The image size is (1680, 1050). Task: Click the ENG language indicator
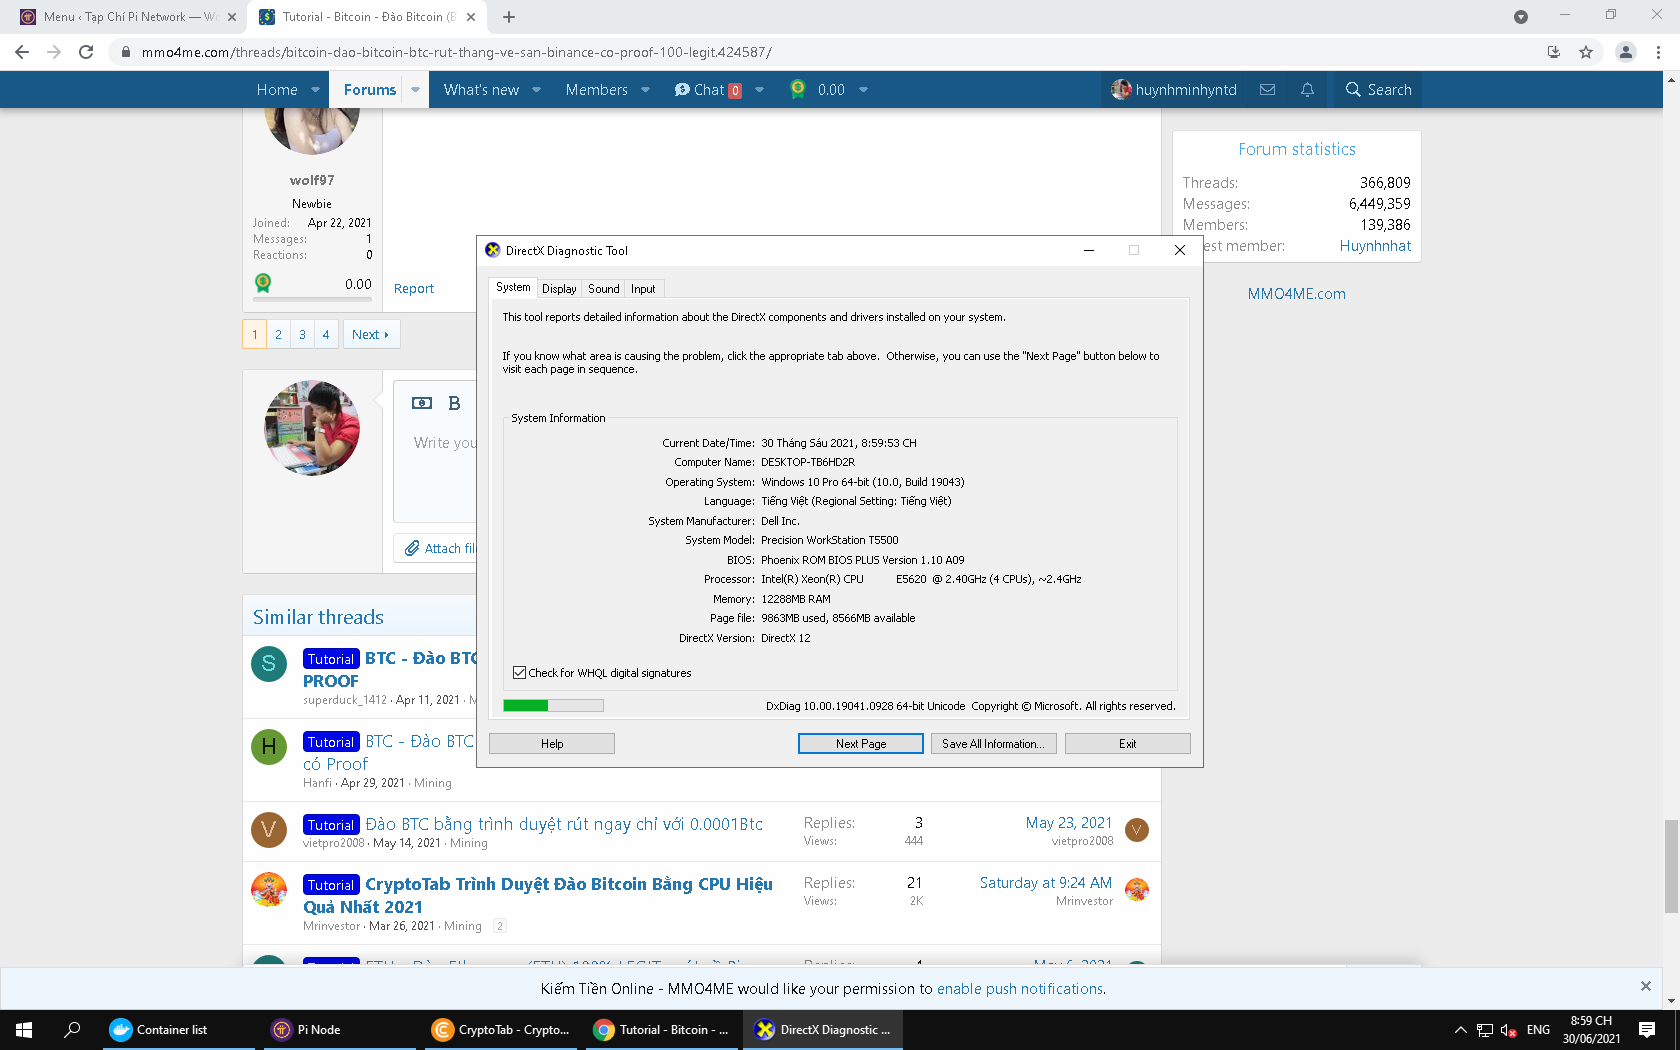1538,1030
